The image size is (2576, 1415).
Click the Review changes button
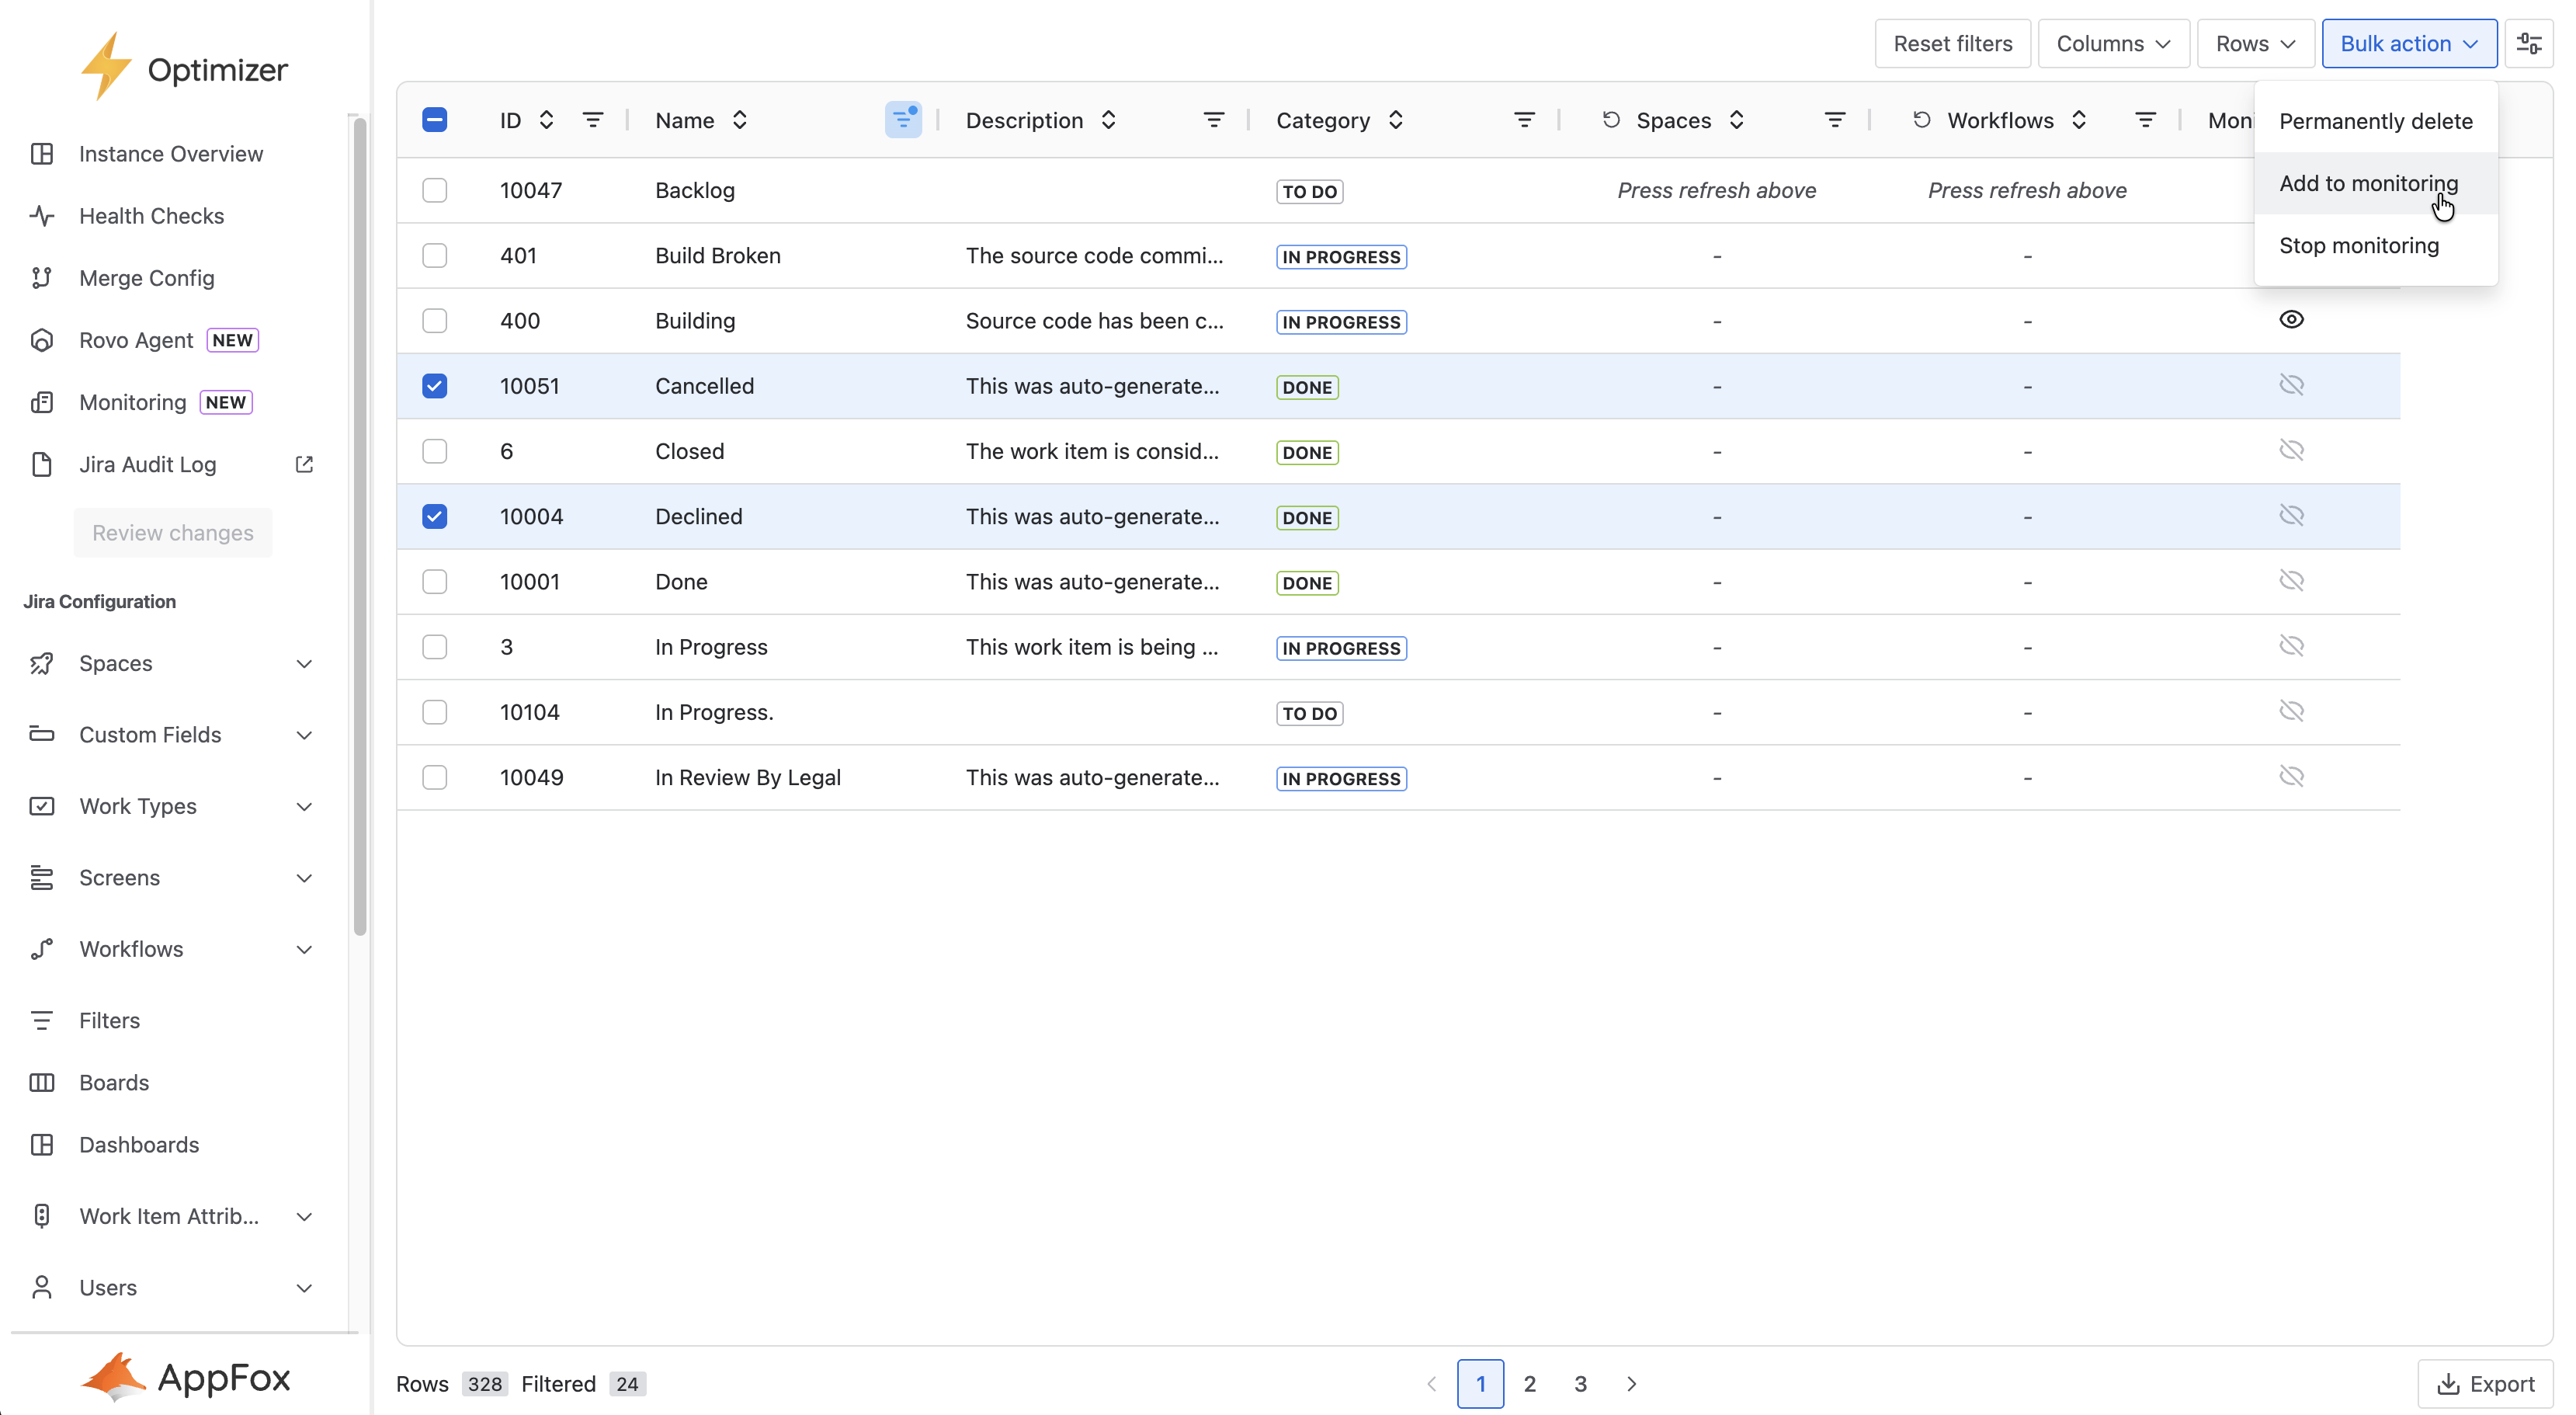coord(173,533)
